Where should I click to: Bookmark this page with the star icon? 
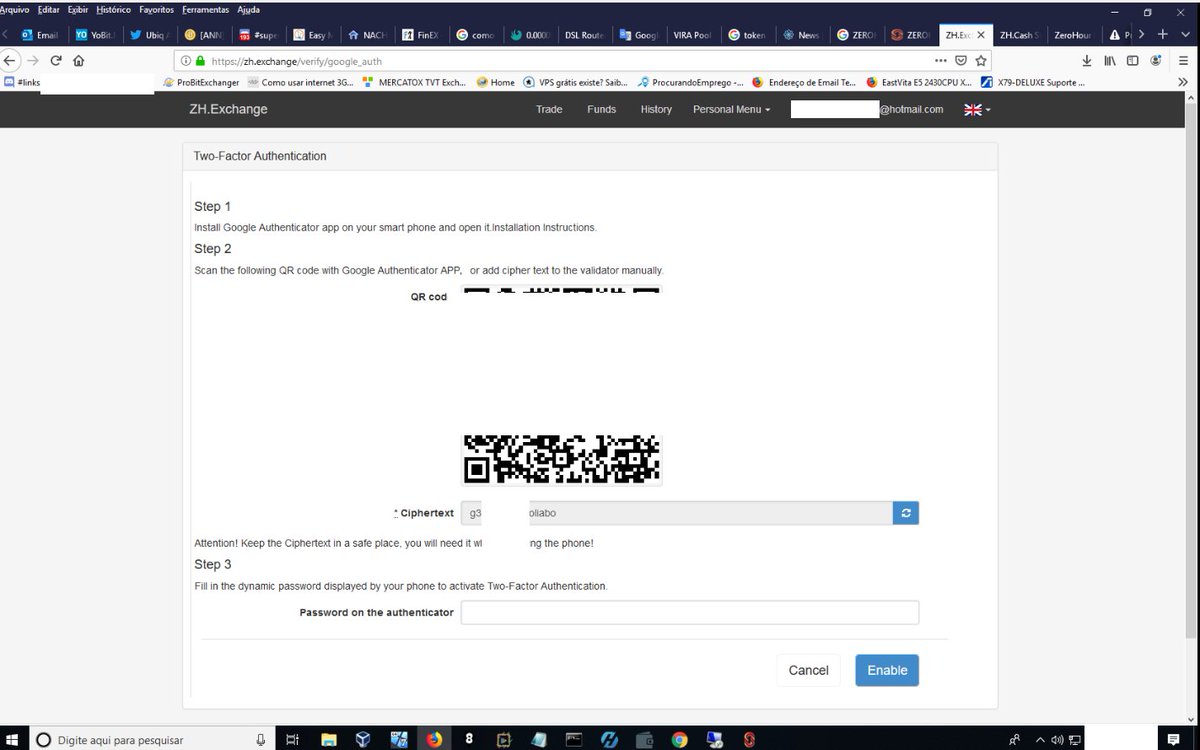pyautogui.click(x=981, y=60)
